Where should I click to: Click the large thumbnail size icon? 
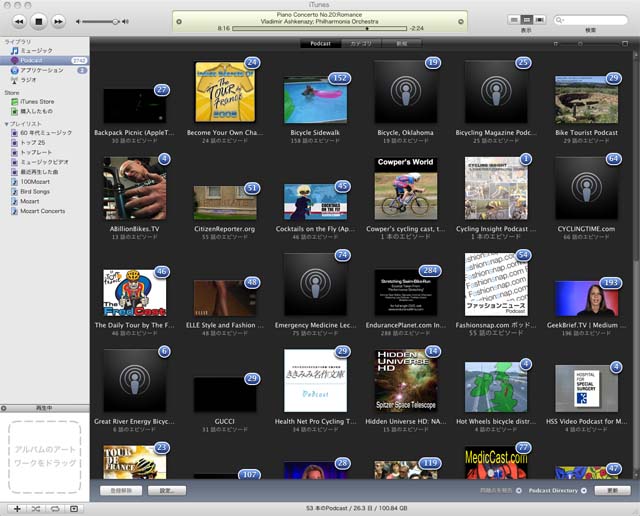(x=625, y=44)
